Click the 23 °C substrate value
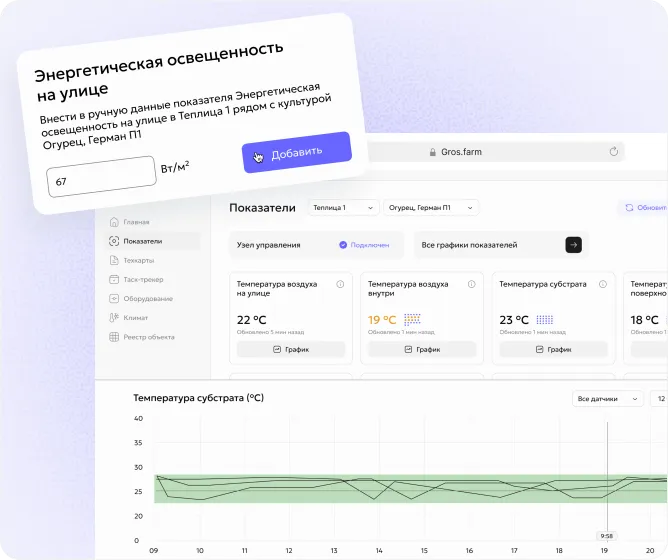The width and height of the screenshot is (668, 560). [x=514, y=320]
